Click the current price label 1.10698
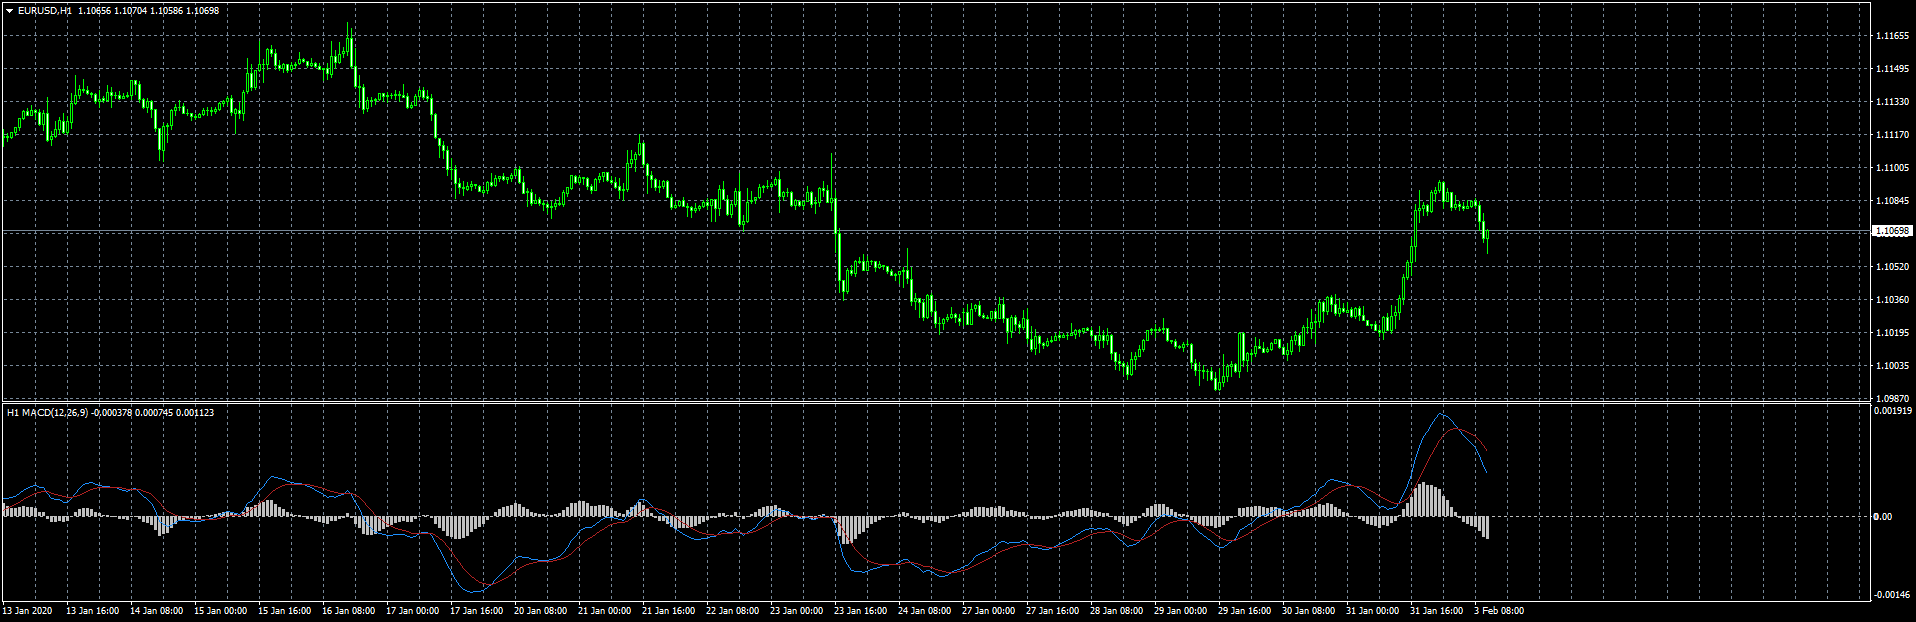This screenshot has height=622, width=1916. (x=1892, y=231)
